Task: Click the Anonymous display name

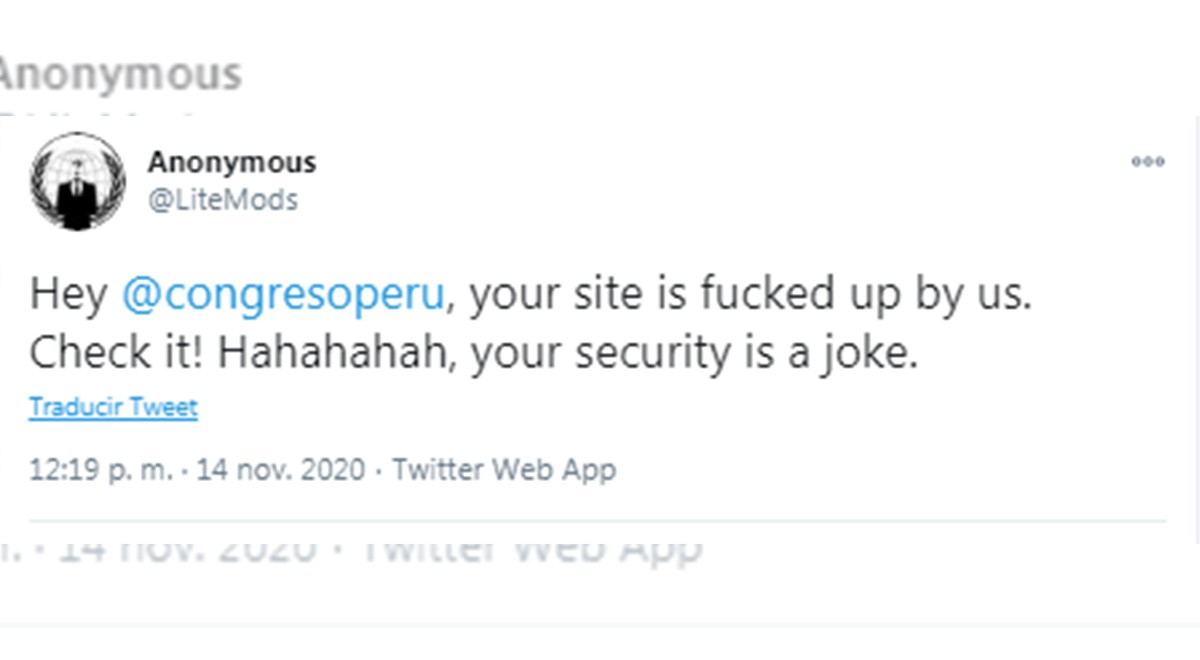Action: (x=232, y=162)
